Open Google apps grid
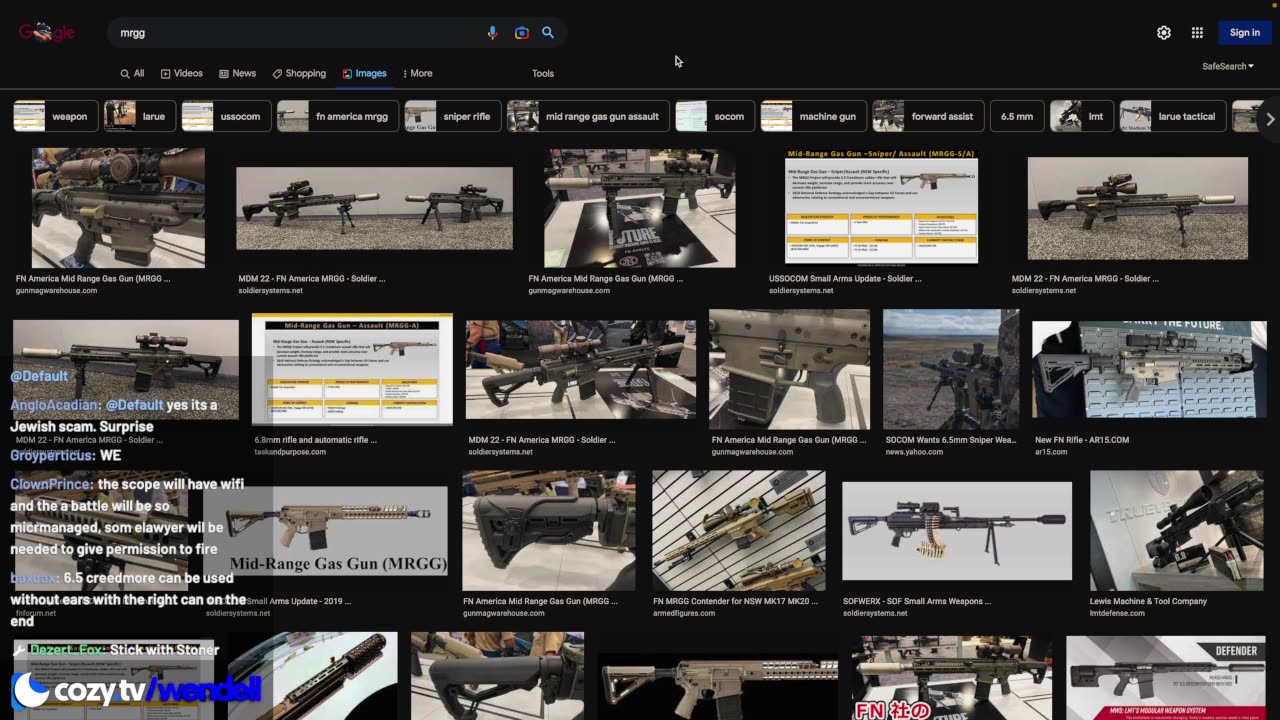The width and height of the screenshot is (1280, 720). click(x=1197, y=33)
